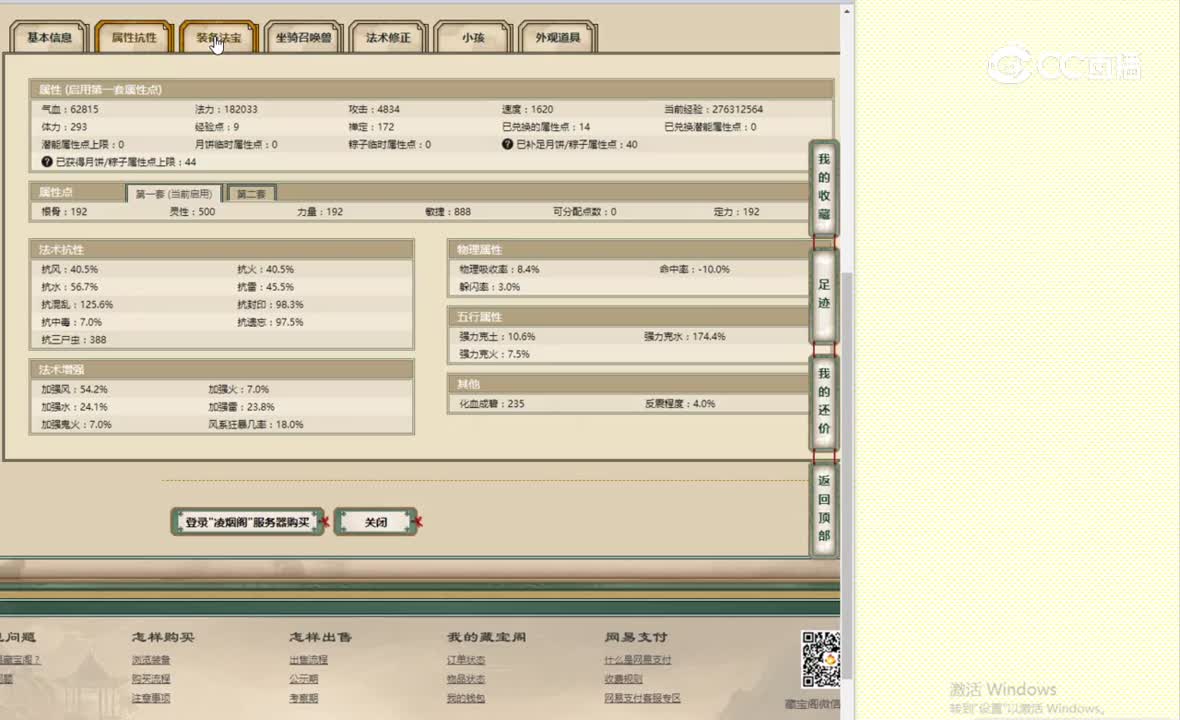
Task: Select the 气血：62815 value
Action: [x=70, y=109]
